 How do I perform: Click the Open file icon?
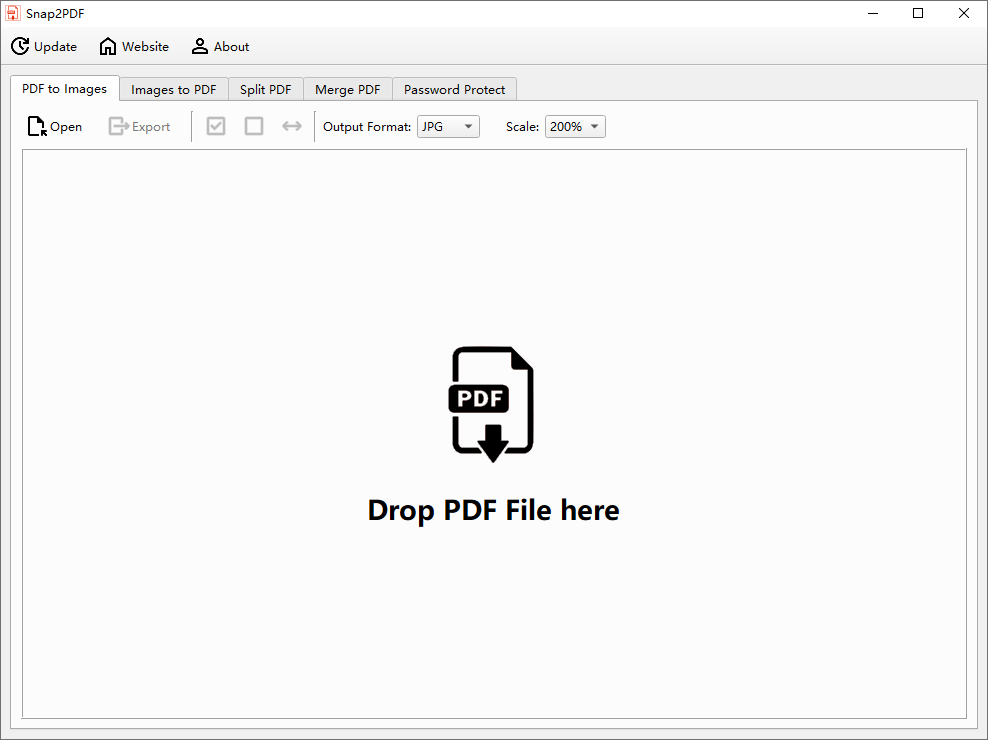pos(37,127)
